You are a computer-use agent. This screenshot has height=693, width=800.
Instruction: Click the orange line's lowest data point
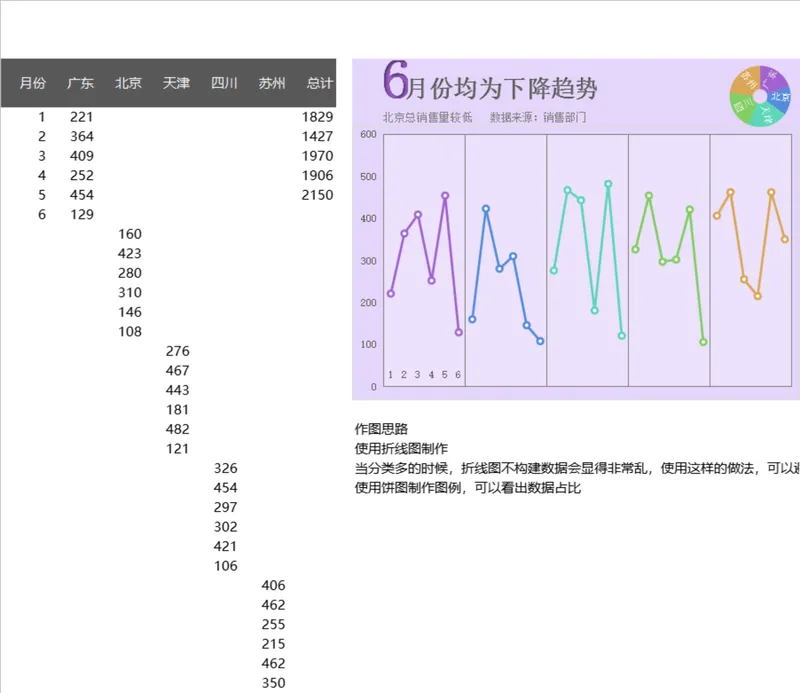coord(758,296)
